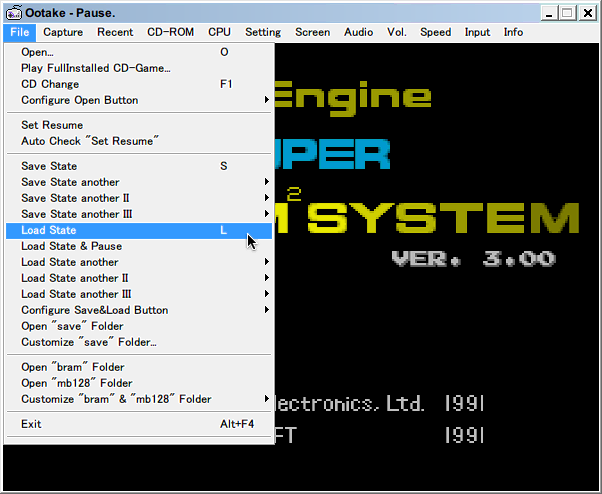
Task: Select Customize "save" Folder...
Action: 139,342
